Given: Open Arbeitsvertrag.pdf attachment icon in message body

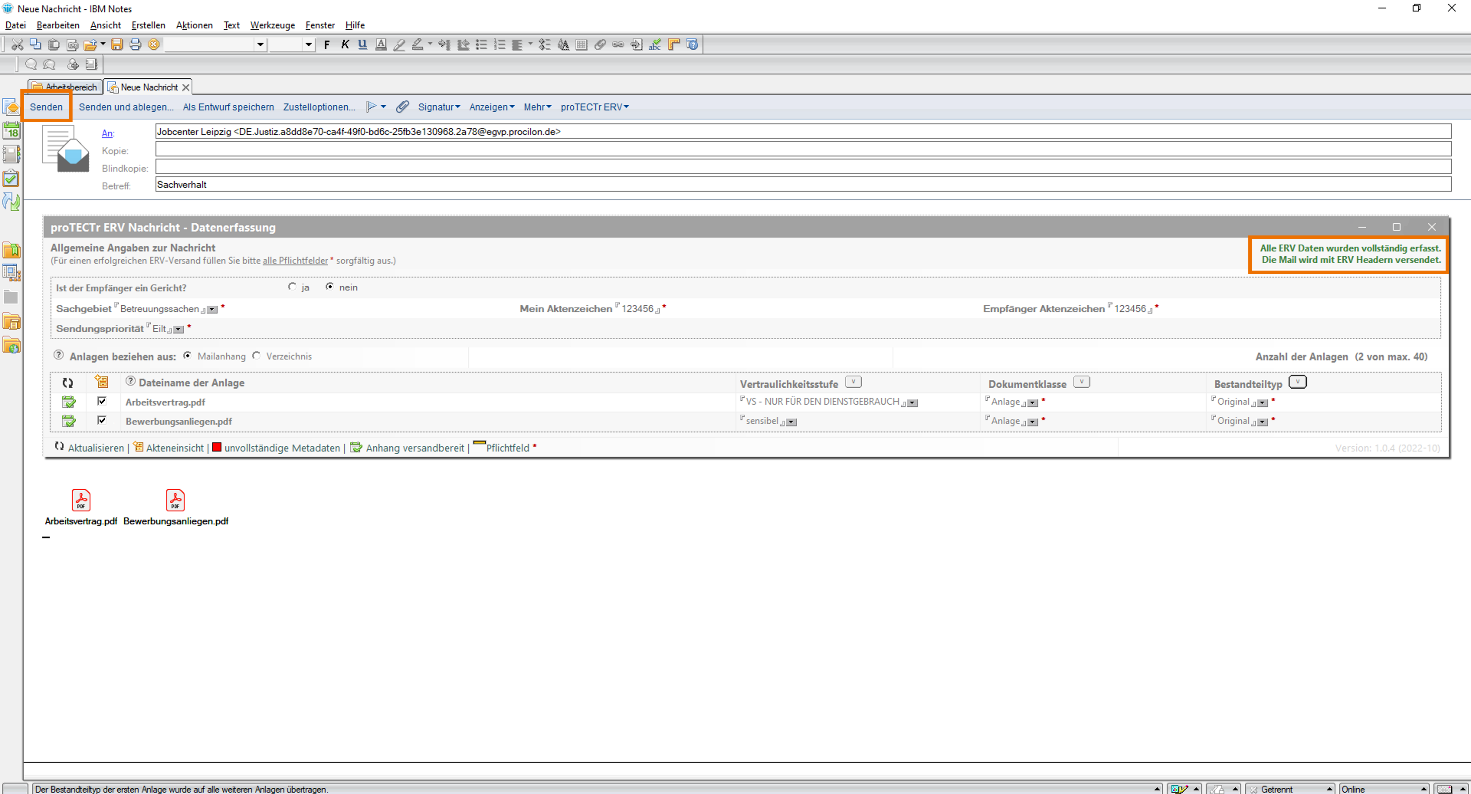Looking at the screenshot, I should pyautogui.click(x=80, y=500).
